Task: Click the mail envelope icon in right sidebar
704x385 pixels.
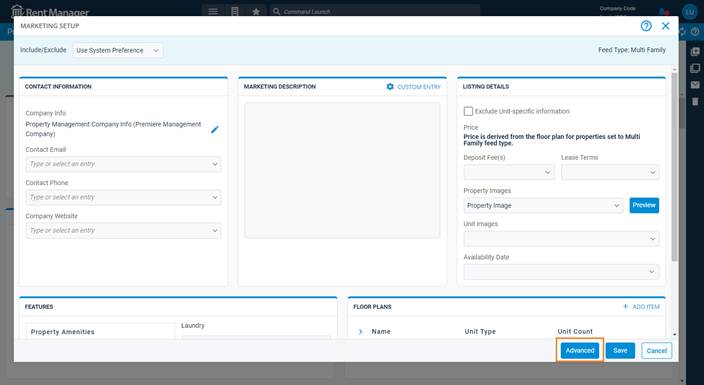Action: 695,85
